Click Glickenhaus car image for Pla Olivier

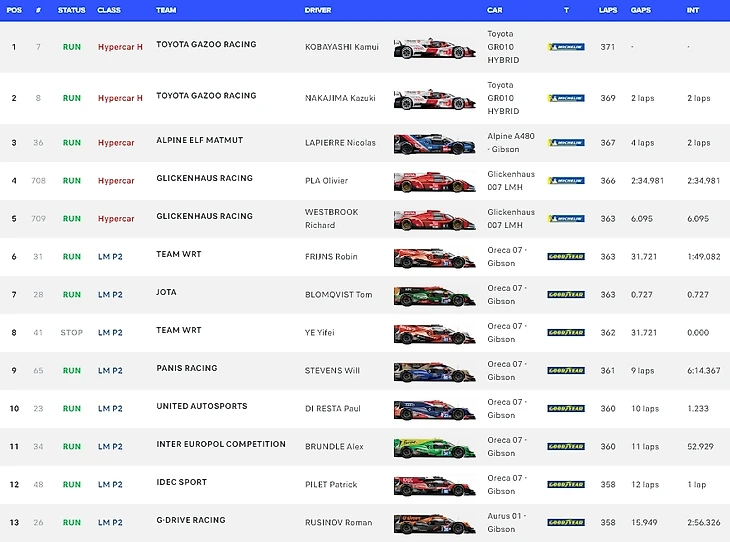coord(434,181)
